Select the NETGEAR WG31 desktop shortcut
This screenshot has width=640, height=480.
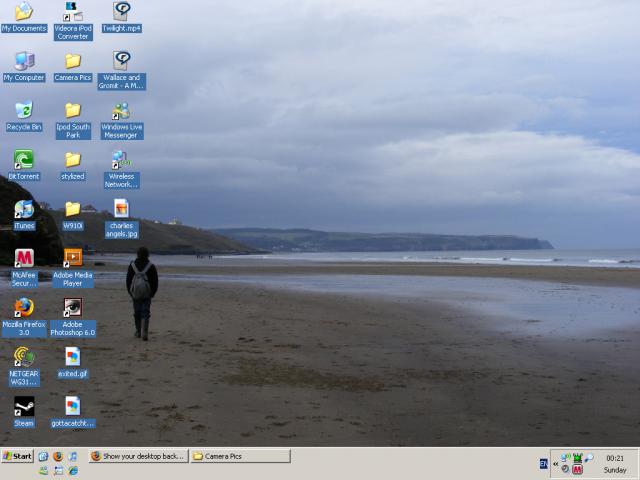23,357
